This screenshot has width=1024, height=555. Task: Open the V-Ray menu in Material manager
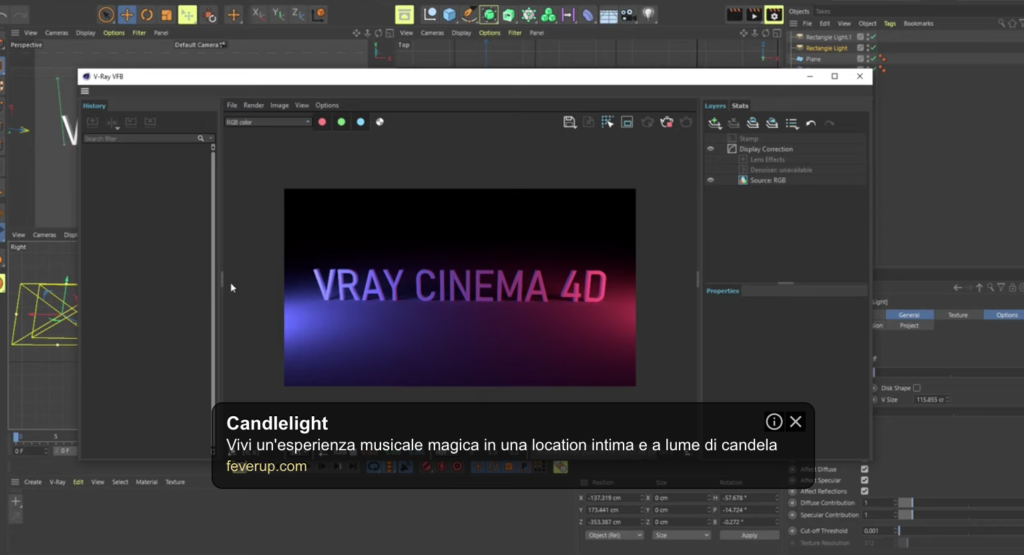[57, 482]
